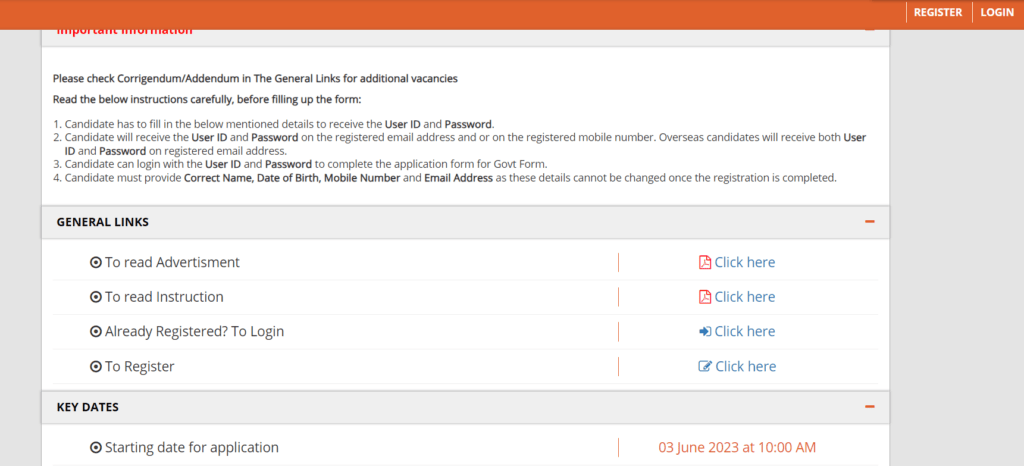
Task: Click the edit pencil icon next to To Register
Action: (x=705, y=366)
